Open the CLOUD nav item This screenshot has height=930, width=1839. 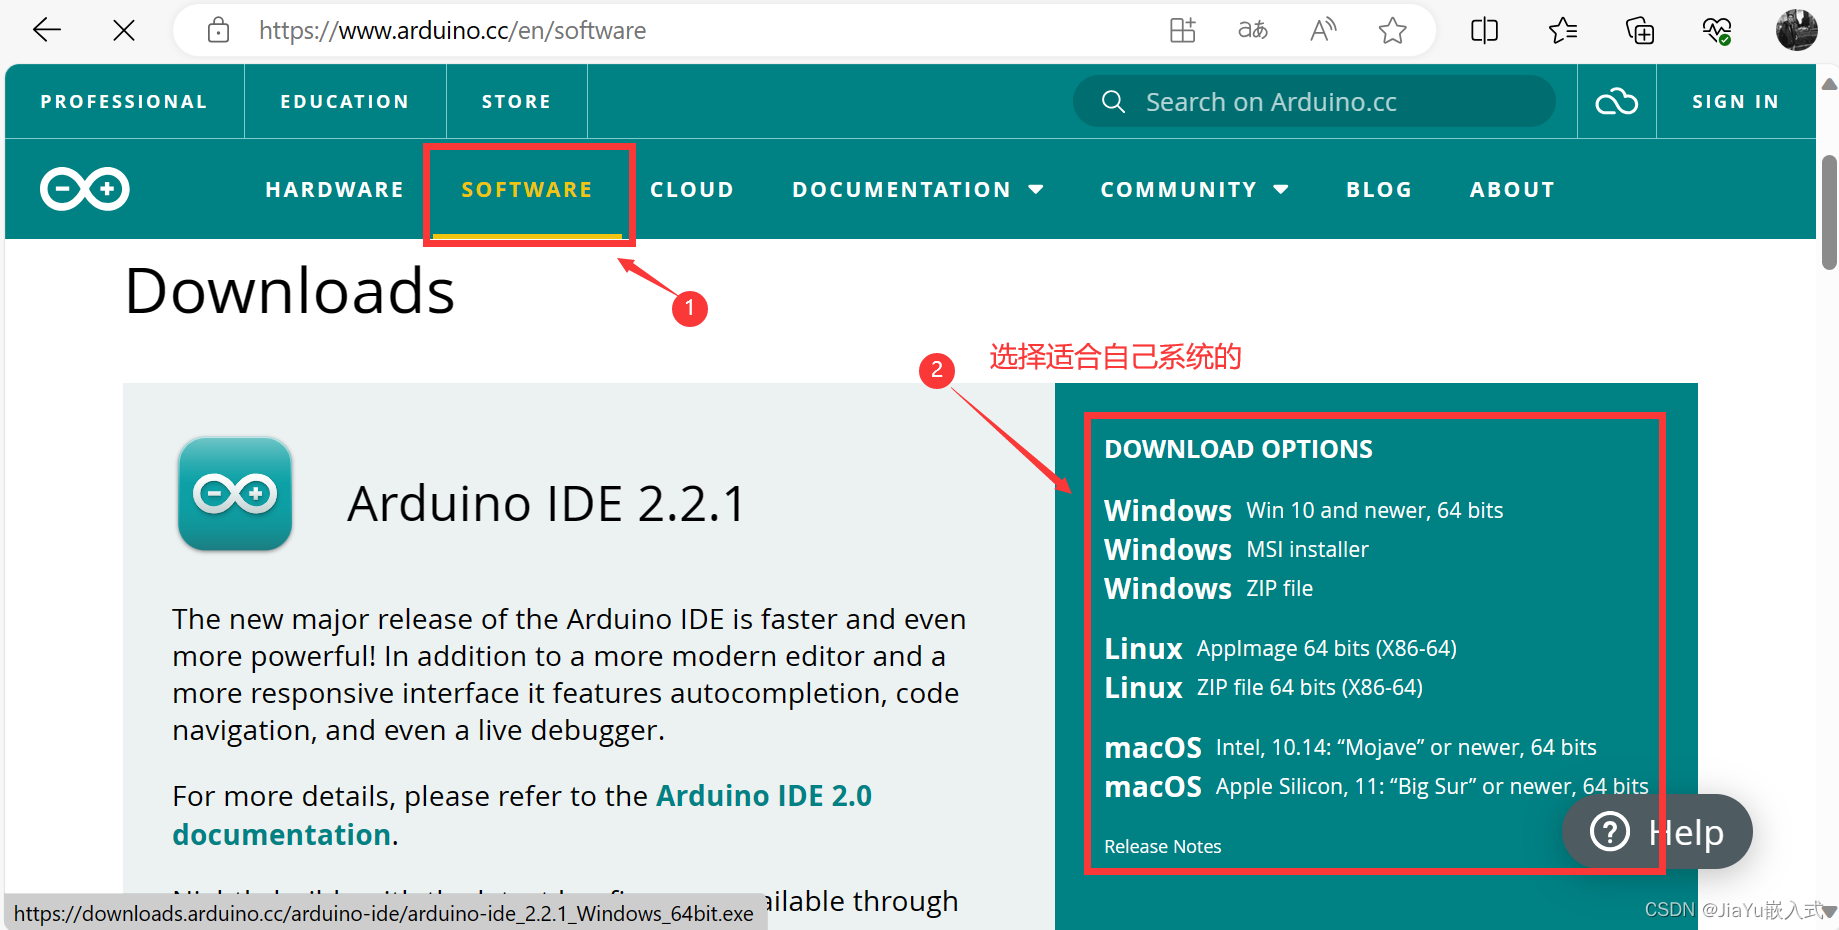point(692,189)
